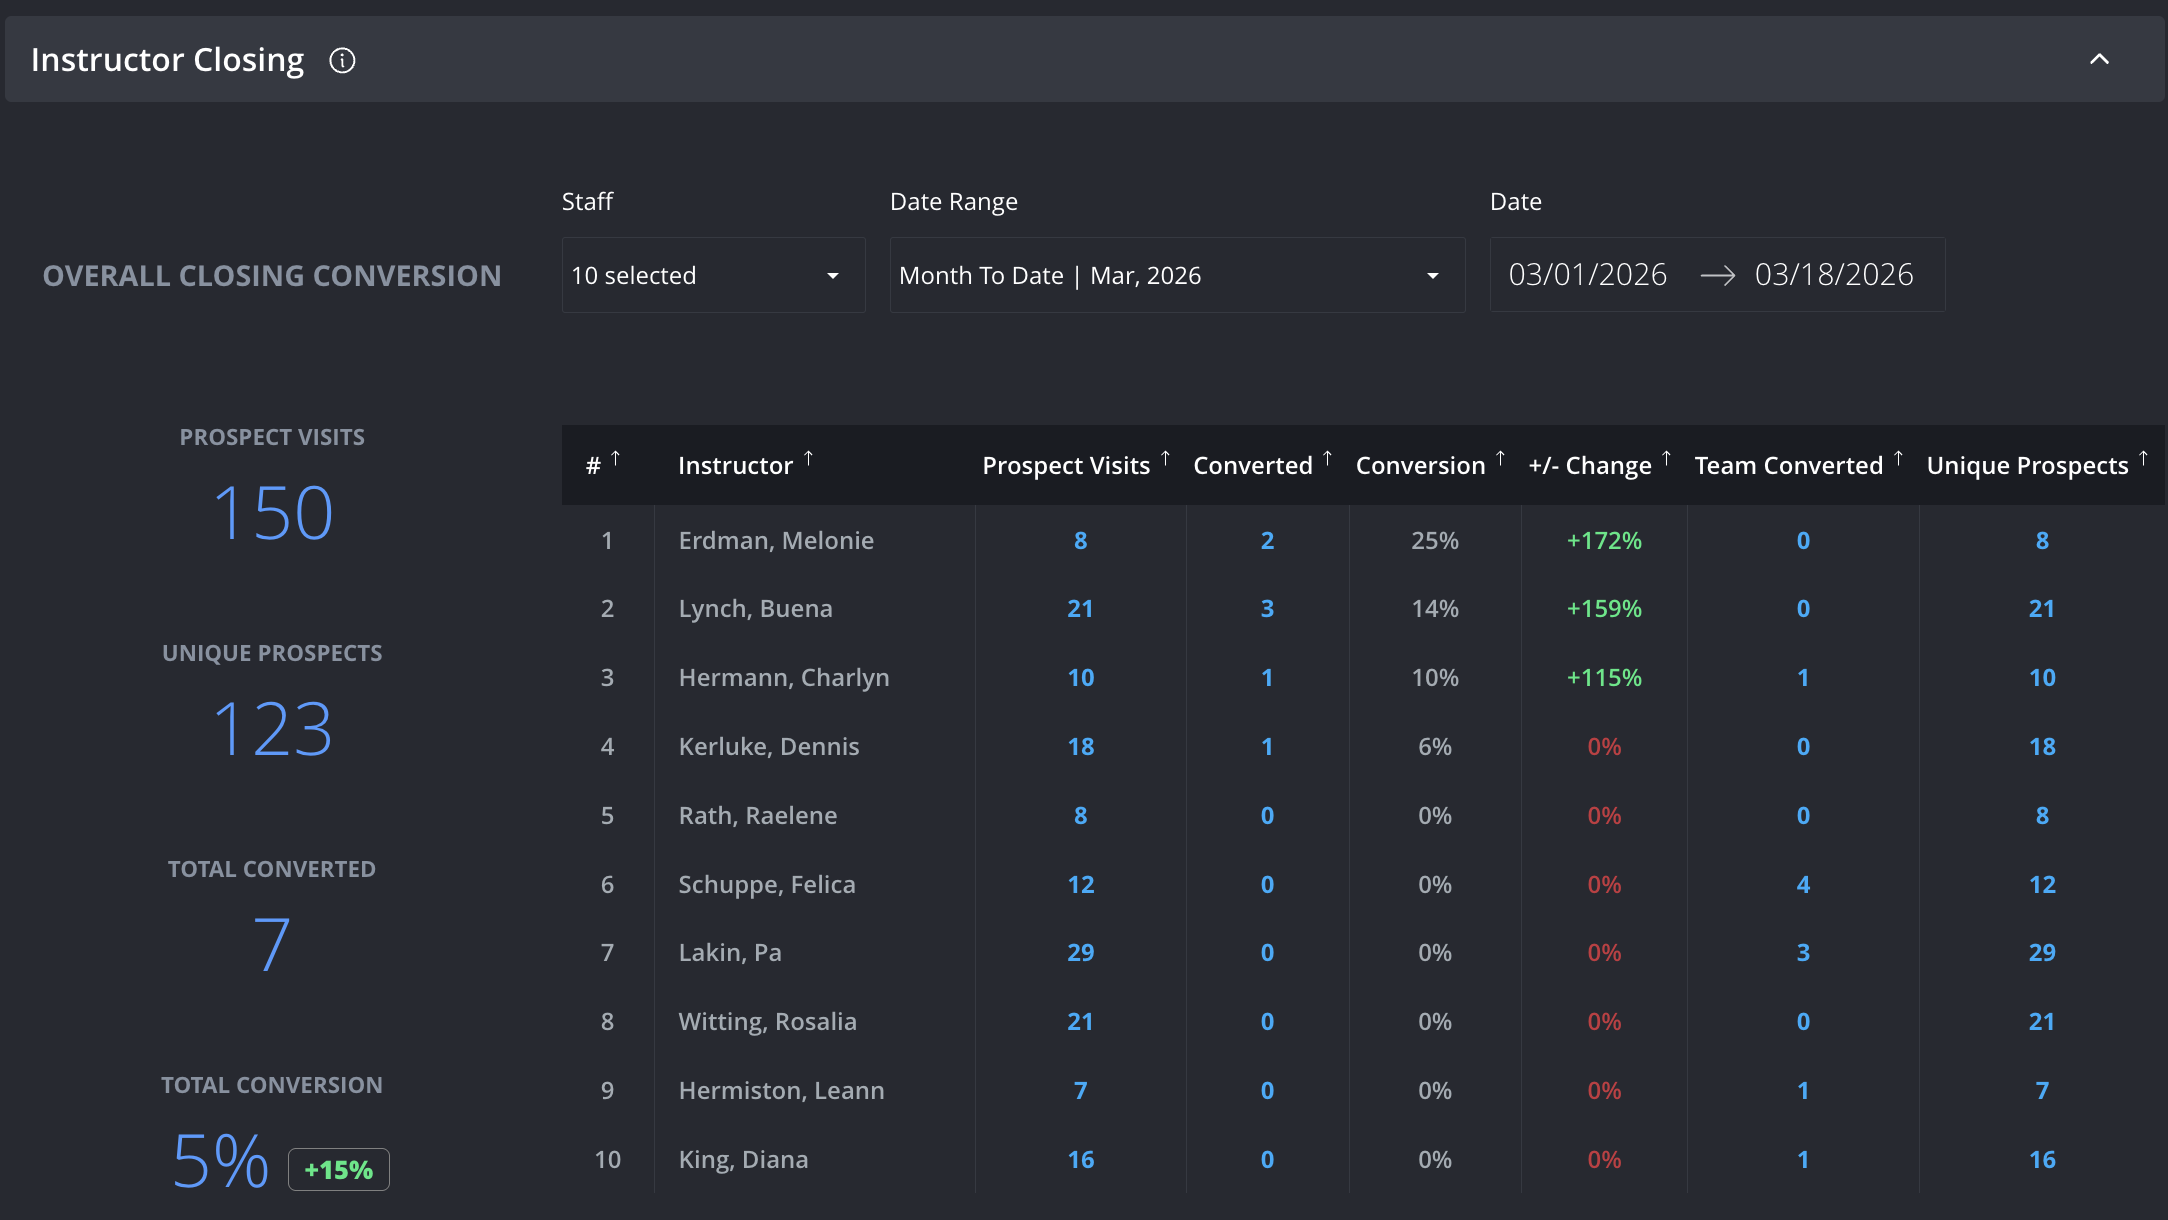Click the Instructor Closing info icon
The width and height of the screenshot is (2168, 1220).
tap(342, 61)
